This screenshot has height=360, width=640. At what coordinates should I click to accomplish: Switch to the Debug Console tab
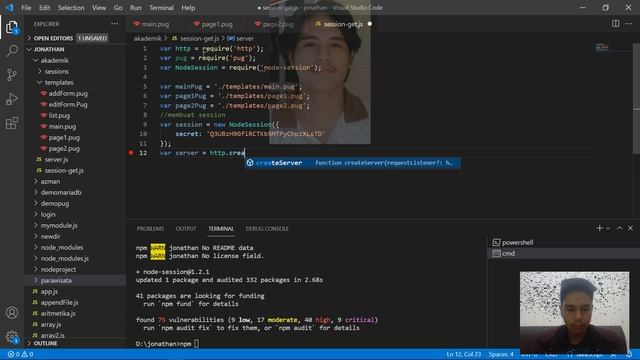coord(267,229)
